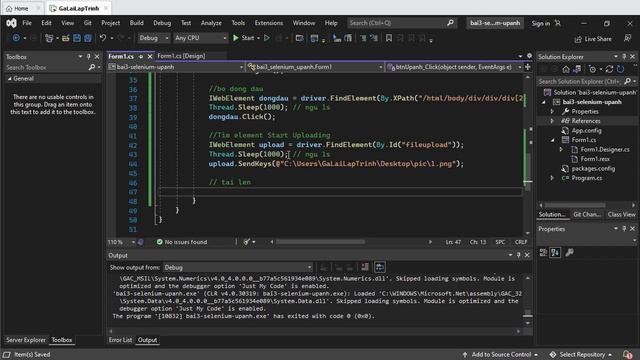Open the App.config file
The height and width of the screenshot is (360, 640).
coord(587,131)
